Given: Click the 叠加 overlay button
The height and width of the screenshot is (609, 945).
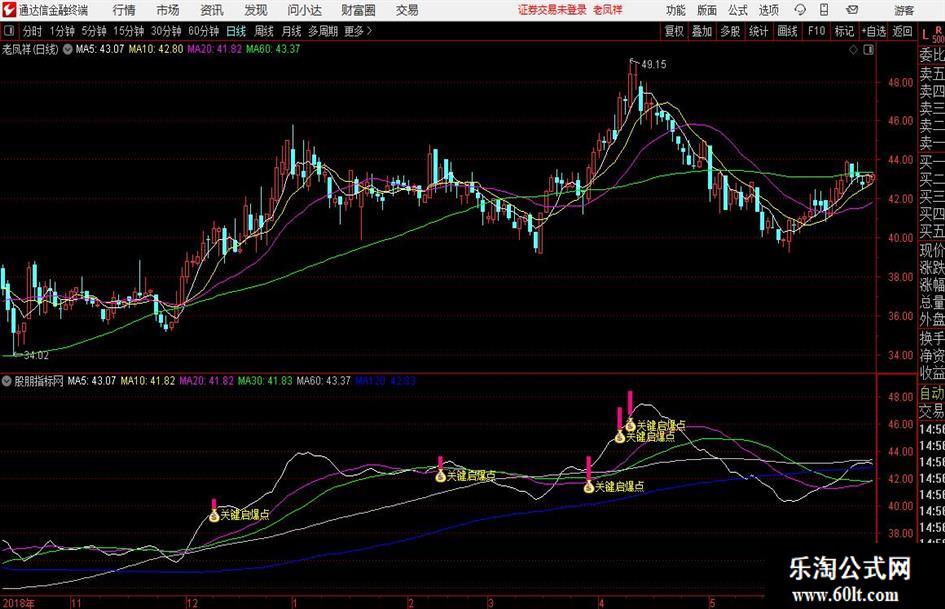Looking at the screenshot, I should pos(702,31).
